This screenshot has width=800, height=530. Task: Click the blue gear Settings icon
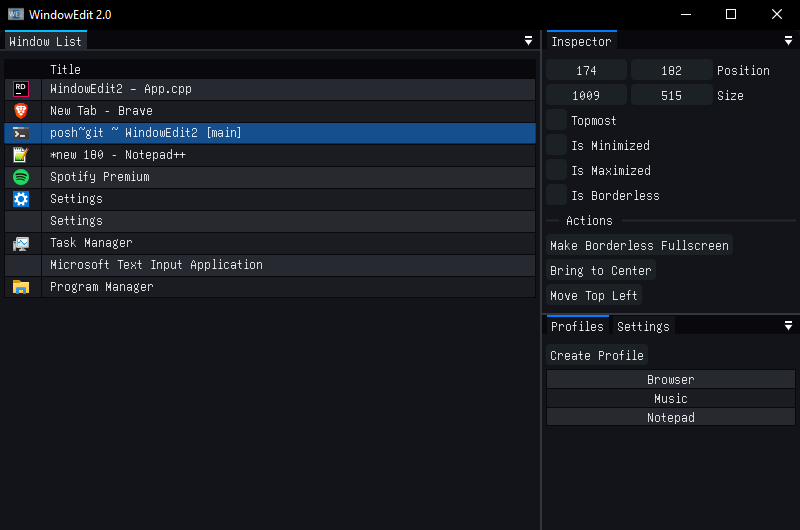pyautogui.click(x=21, y=199)
